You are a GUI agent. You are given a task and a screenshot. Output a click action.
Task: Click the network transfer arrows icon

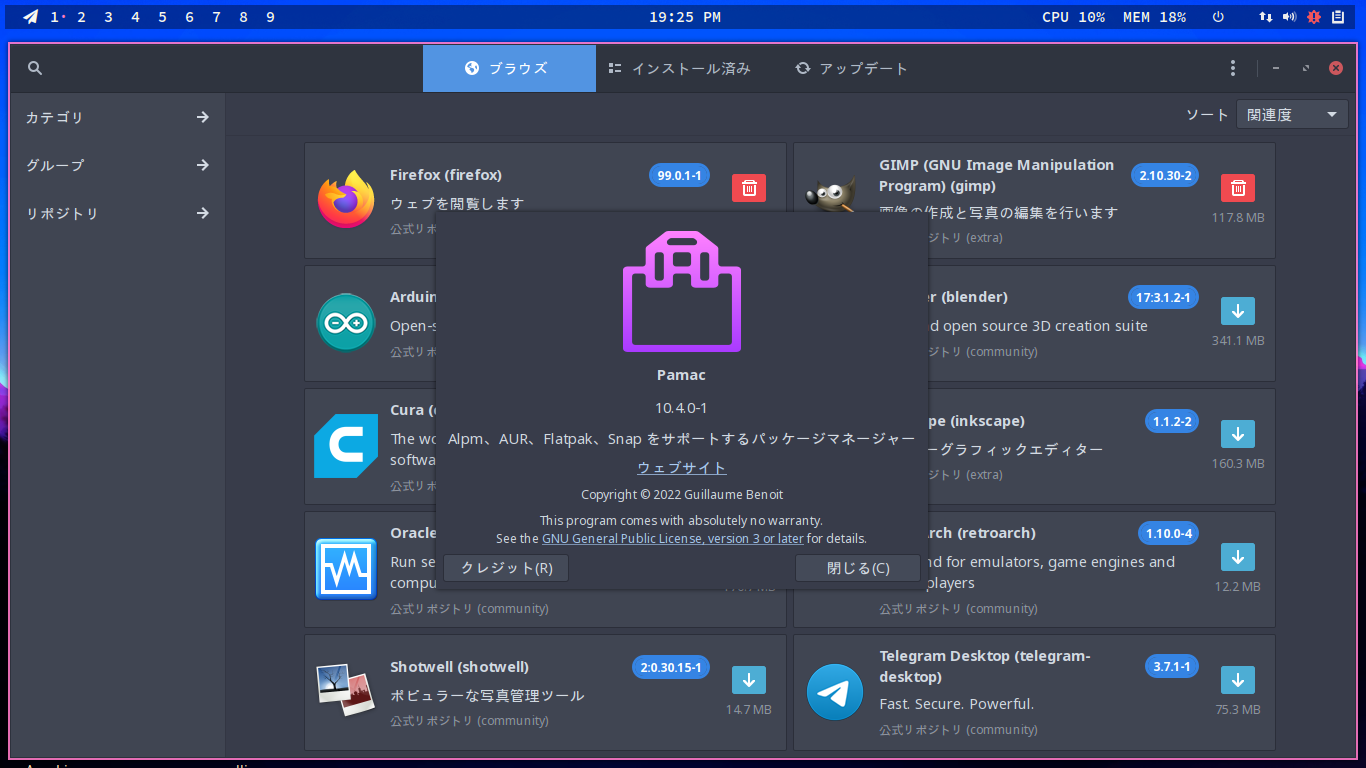click(x=1266, y=17)
